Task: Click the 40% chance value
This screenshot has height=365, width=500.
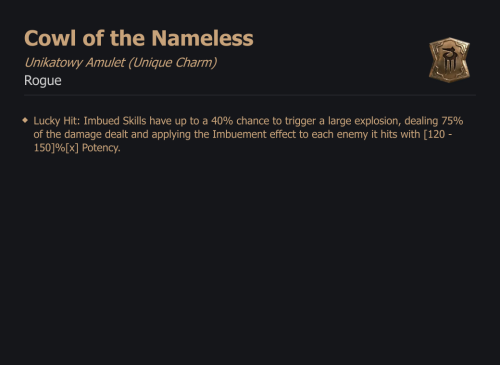Action: pos(222,121)
